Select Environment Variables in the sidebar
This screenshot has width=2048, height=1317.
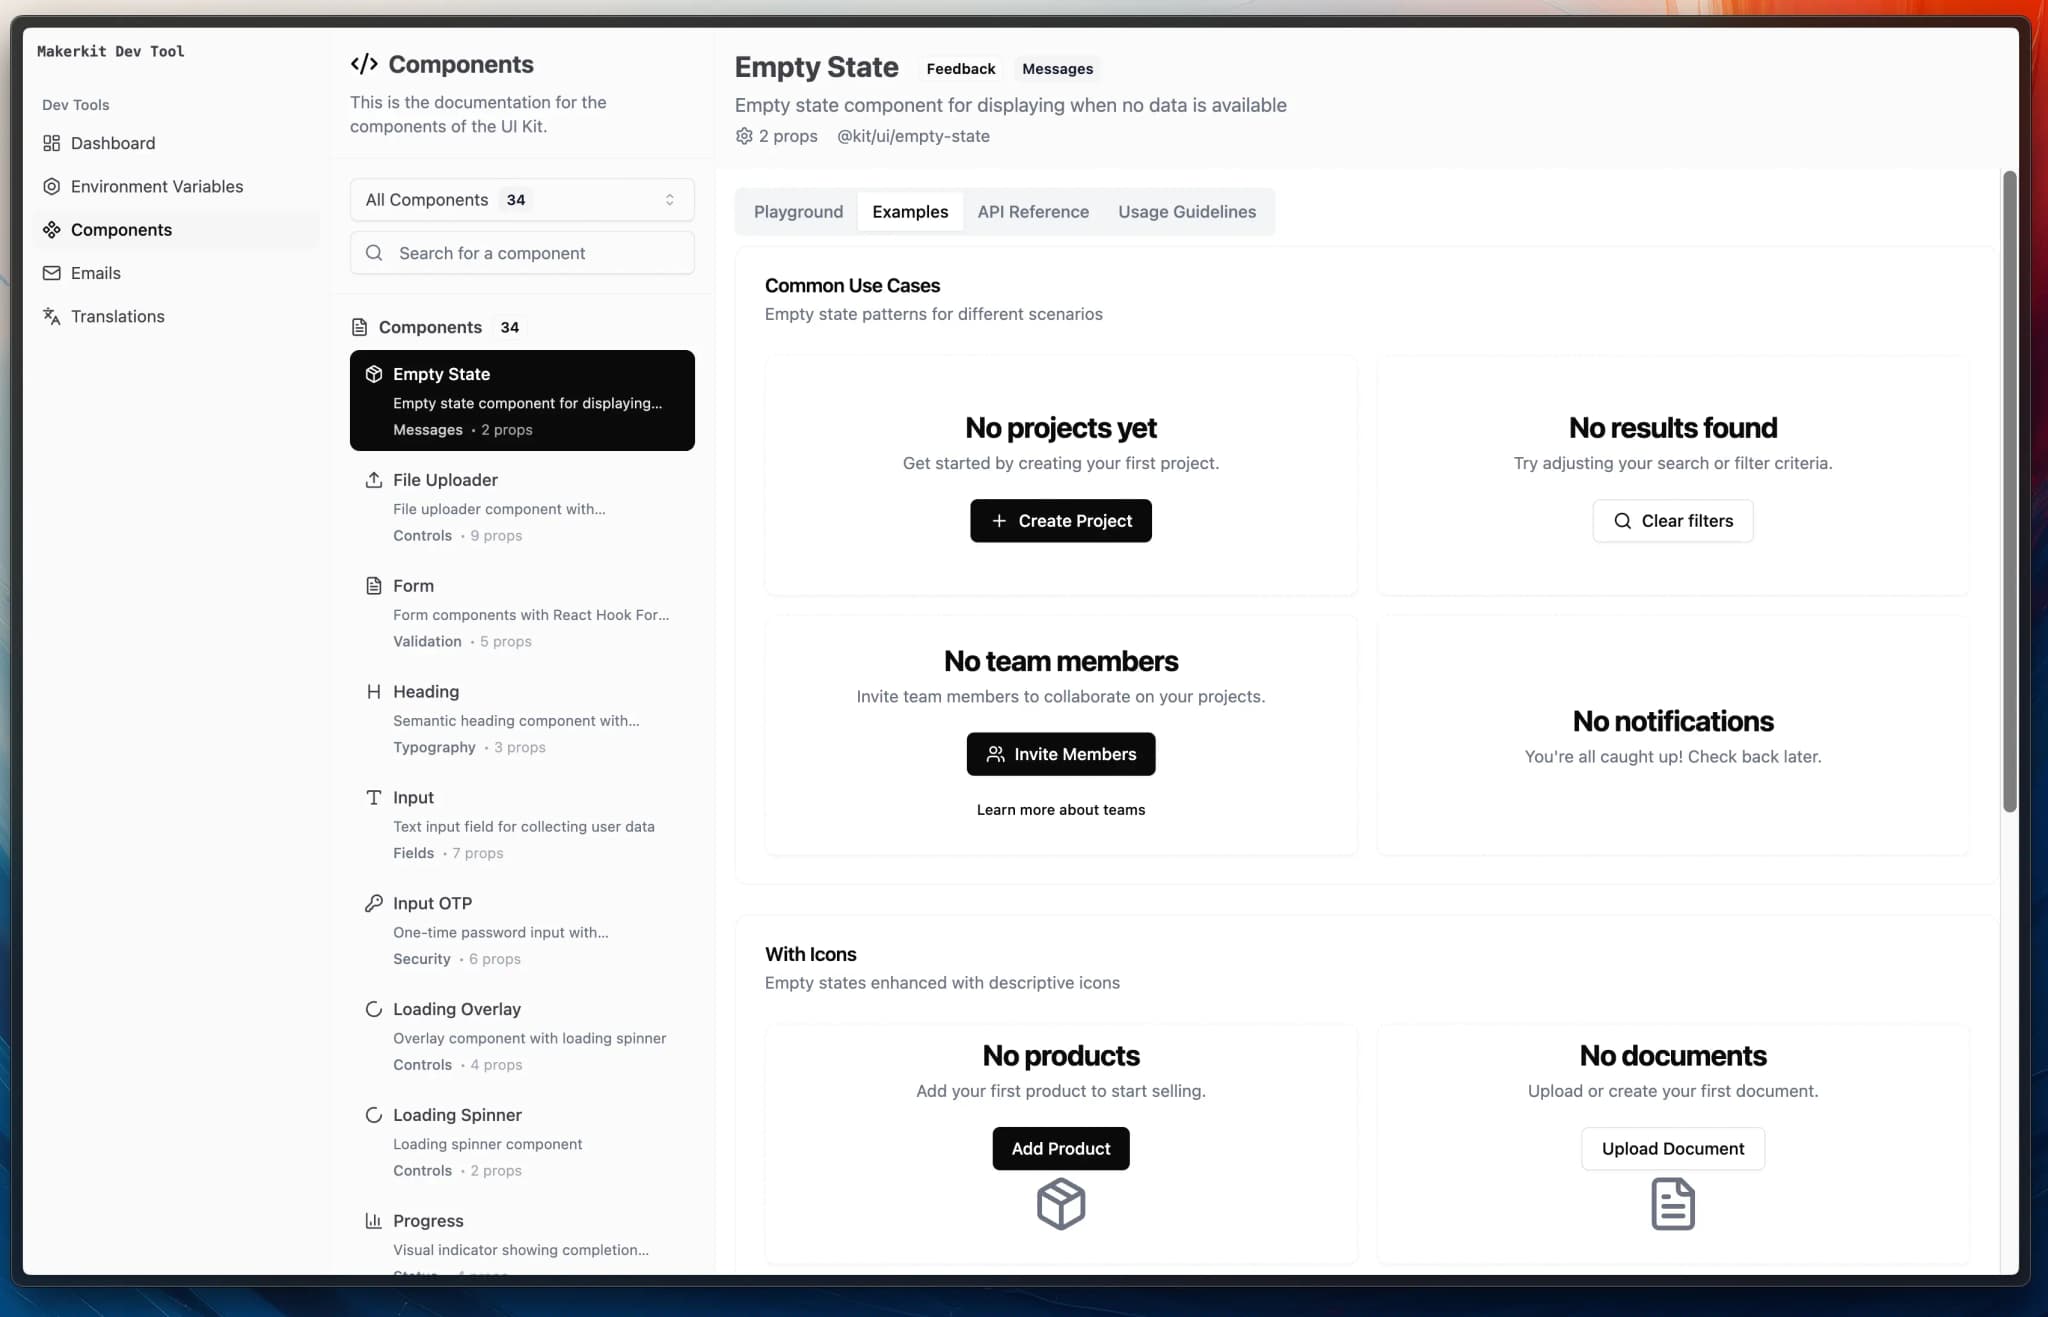click(158, 186)
